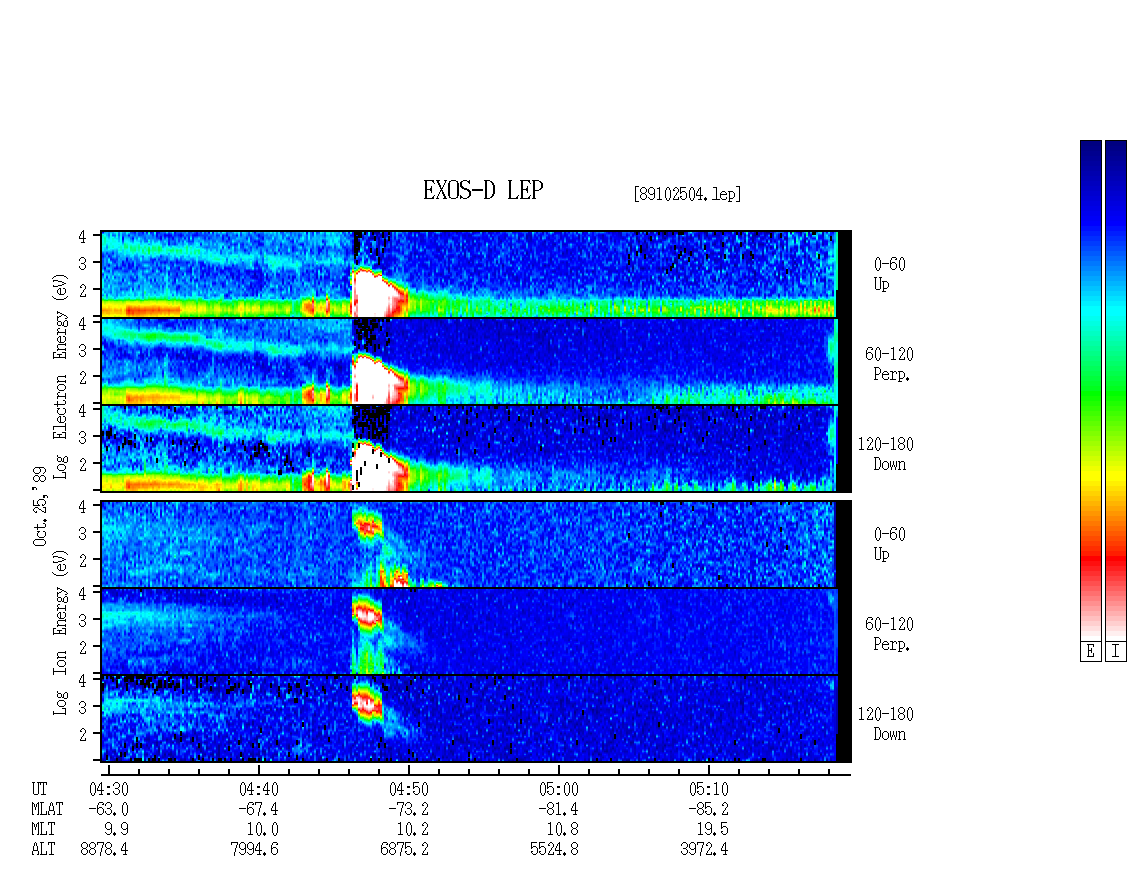This screenshot has height=875, width=1130.
Task: Click the 04:30 time tick label
Action: coord(109,789)
